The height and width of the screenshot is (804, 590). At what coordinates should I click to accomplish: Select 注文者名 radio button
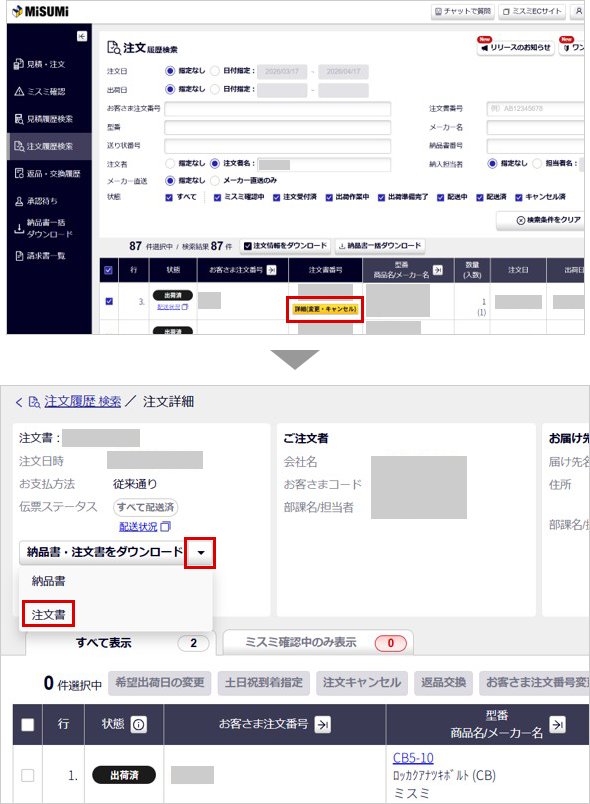215,164
